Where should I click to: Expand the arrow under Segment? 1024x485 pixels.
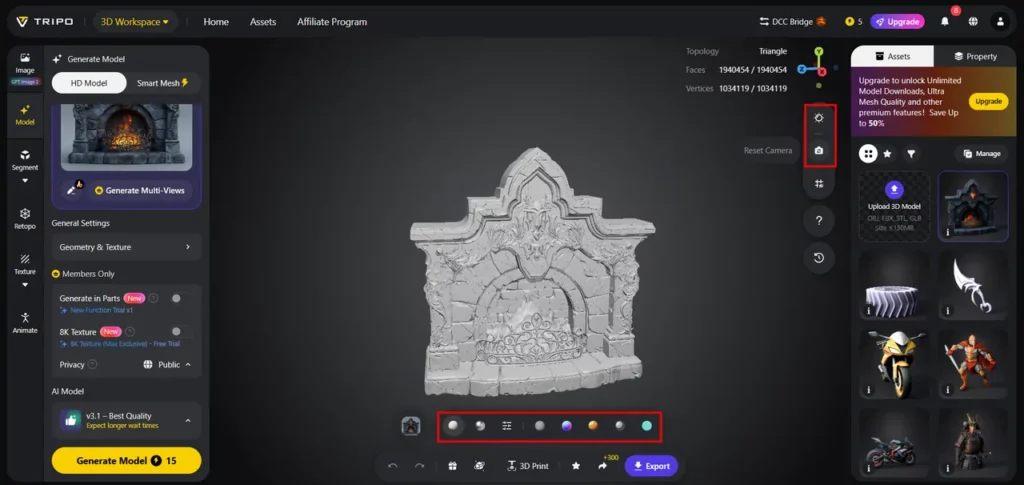[x=25, y=181]
